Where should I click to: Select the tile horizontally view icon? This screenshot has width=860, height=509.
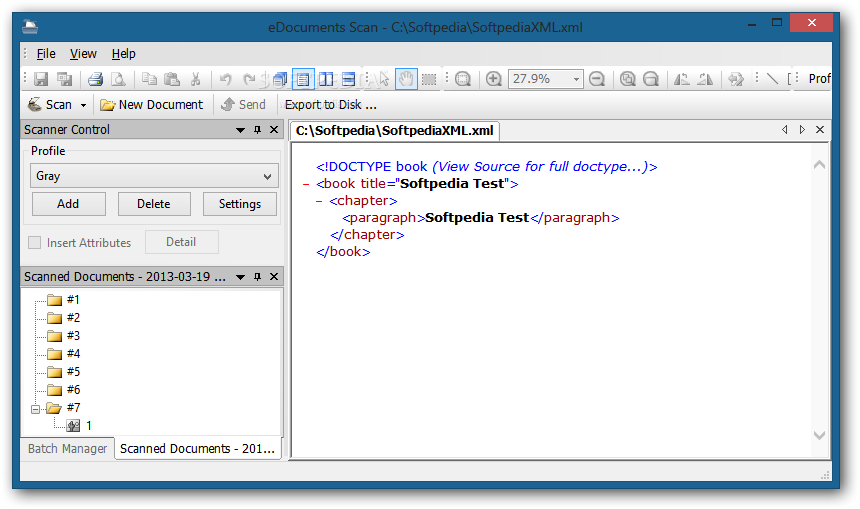(x=349, y=79)
